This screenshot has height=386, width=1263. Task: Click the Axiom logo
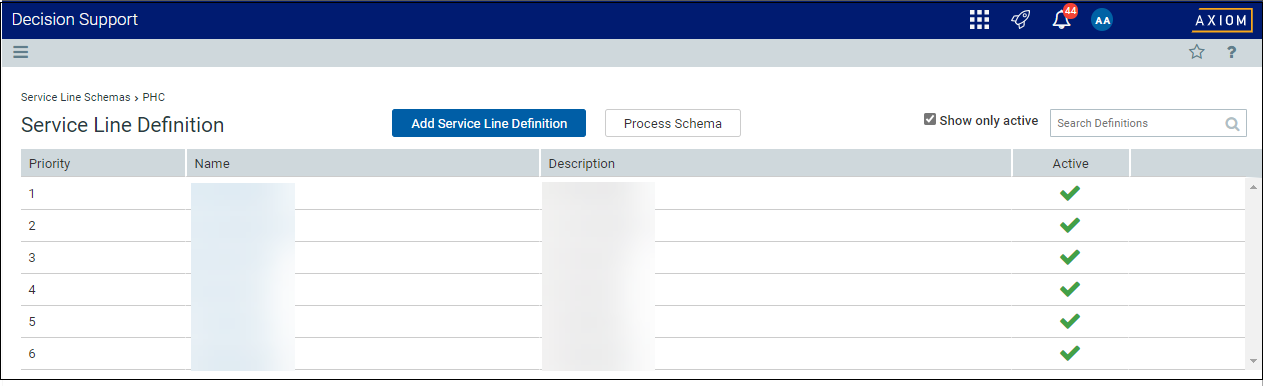(x=1222, y=20)
